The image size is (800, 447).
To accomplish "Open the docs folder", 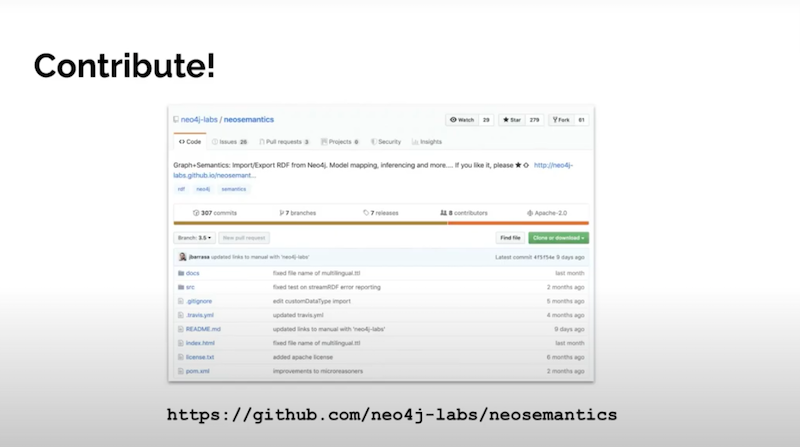I will (x=192, y=273).
